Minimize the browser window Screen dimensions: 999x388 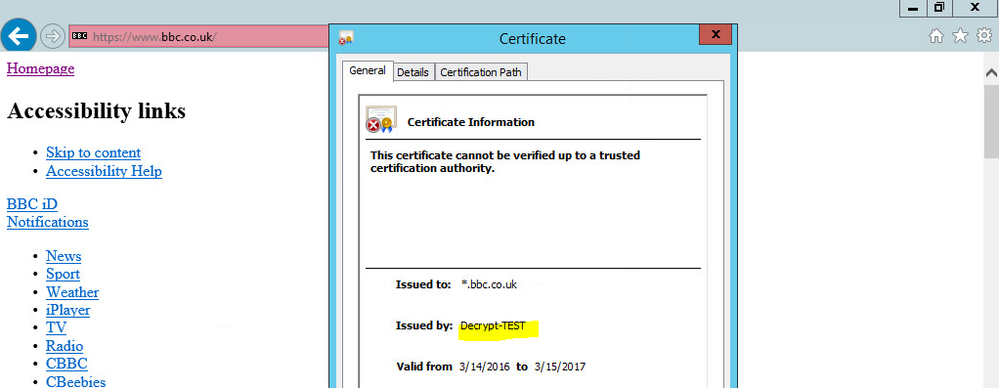point(914,8)
